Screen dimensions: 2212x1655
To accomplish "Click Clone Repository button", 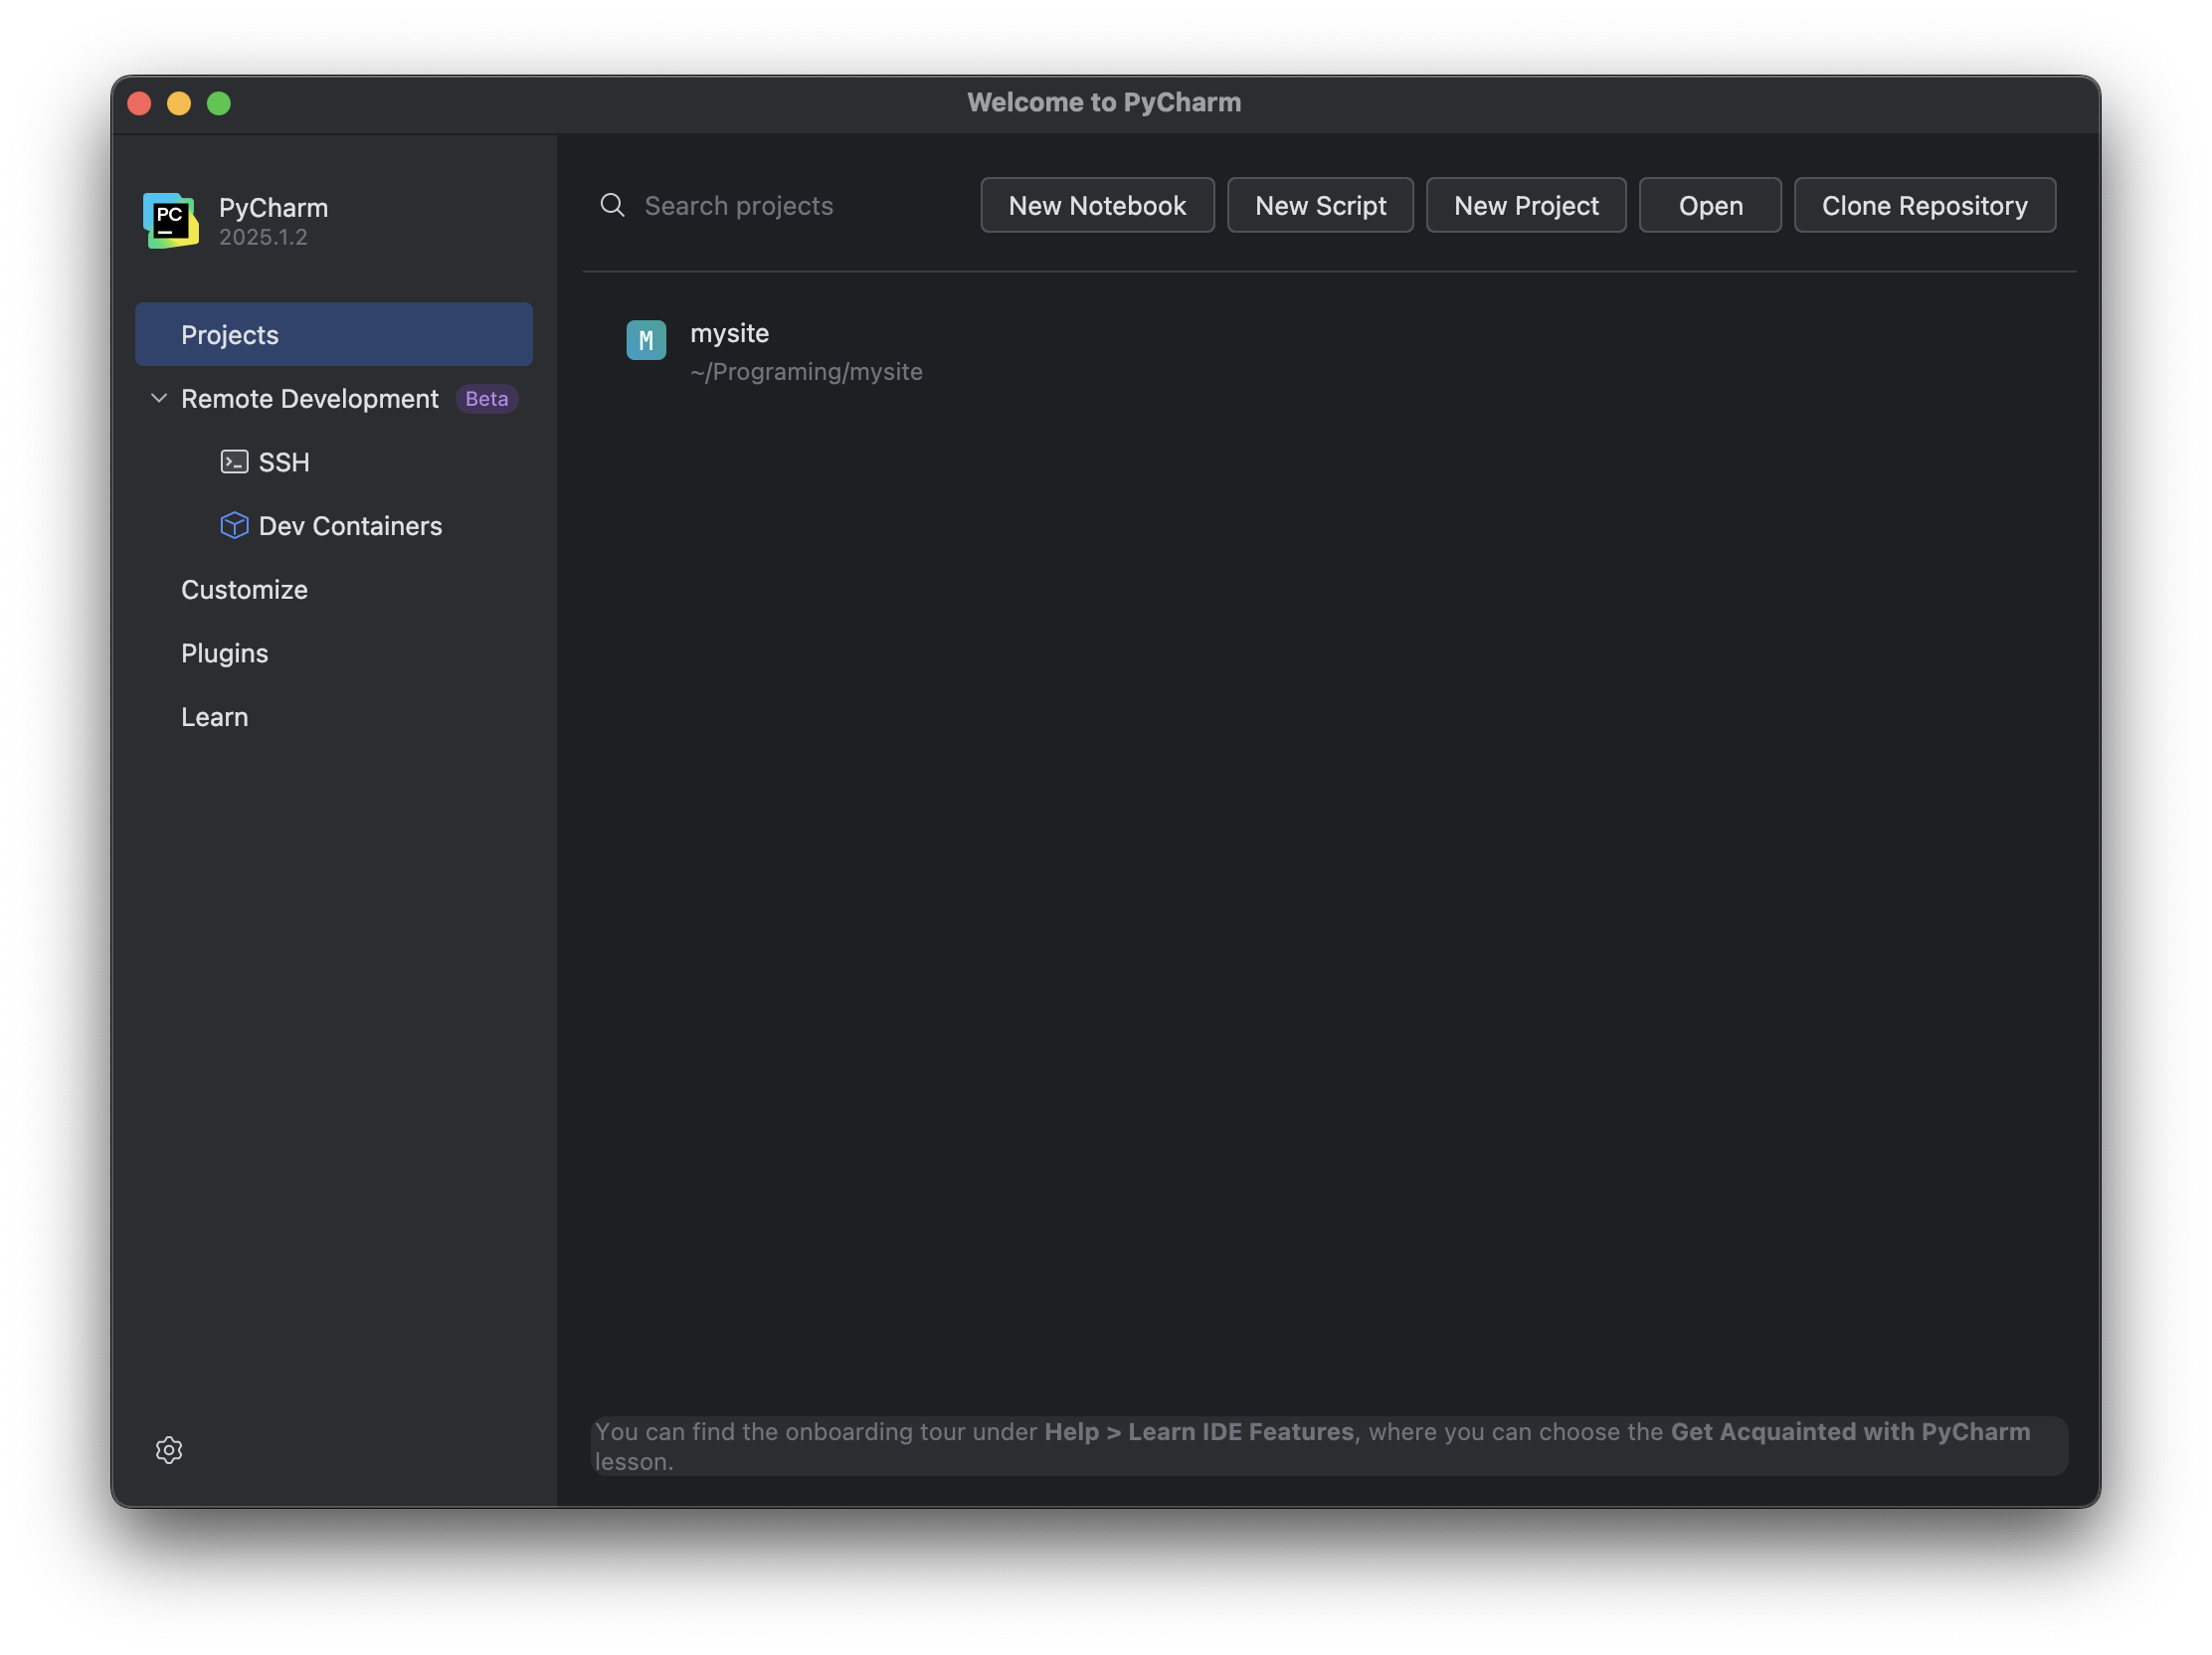I will point(1923,205).
